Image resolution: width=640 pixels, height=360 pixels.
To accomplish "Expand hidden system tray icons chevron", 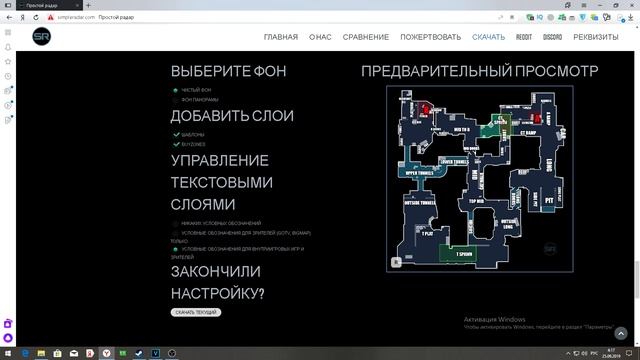I will pyautogui.click(x=568, y=353).
